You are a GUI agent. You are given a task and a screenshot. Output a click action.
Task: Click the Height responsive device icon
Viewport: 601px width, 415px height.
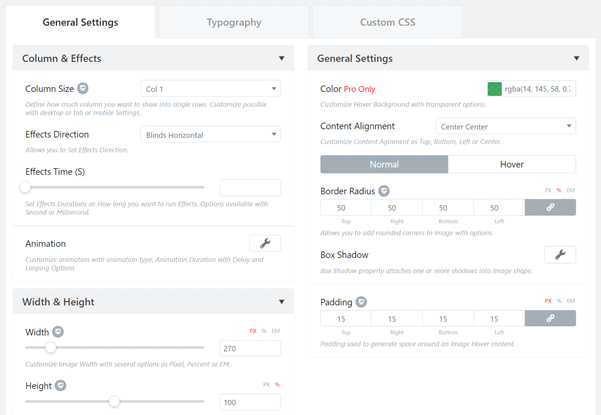click(61, 385)
